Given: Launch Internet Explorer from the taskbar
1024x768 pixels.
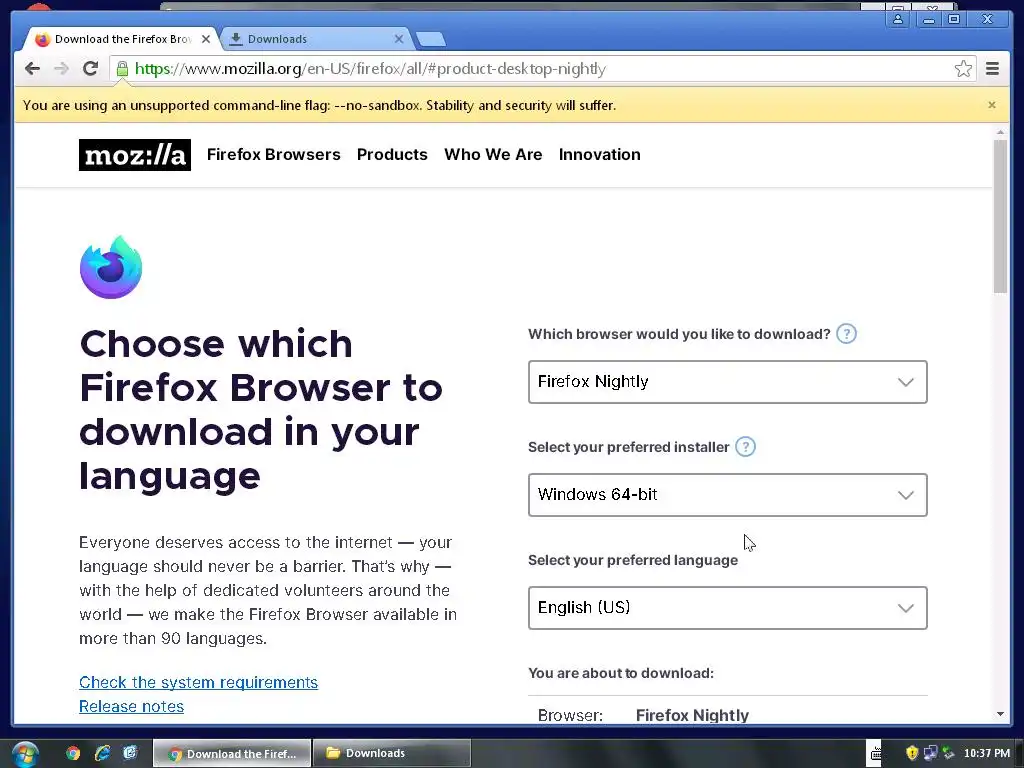Looking at the screenshot, I should pos(102,754).
